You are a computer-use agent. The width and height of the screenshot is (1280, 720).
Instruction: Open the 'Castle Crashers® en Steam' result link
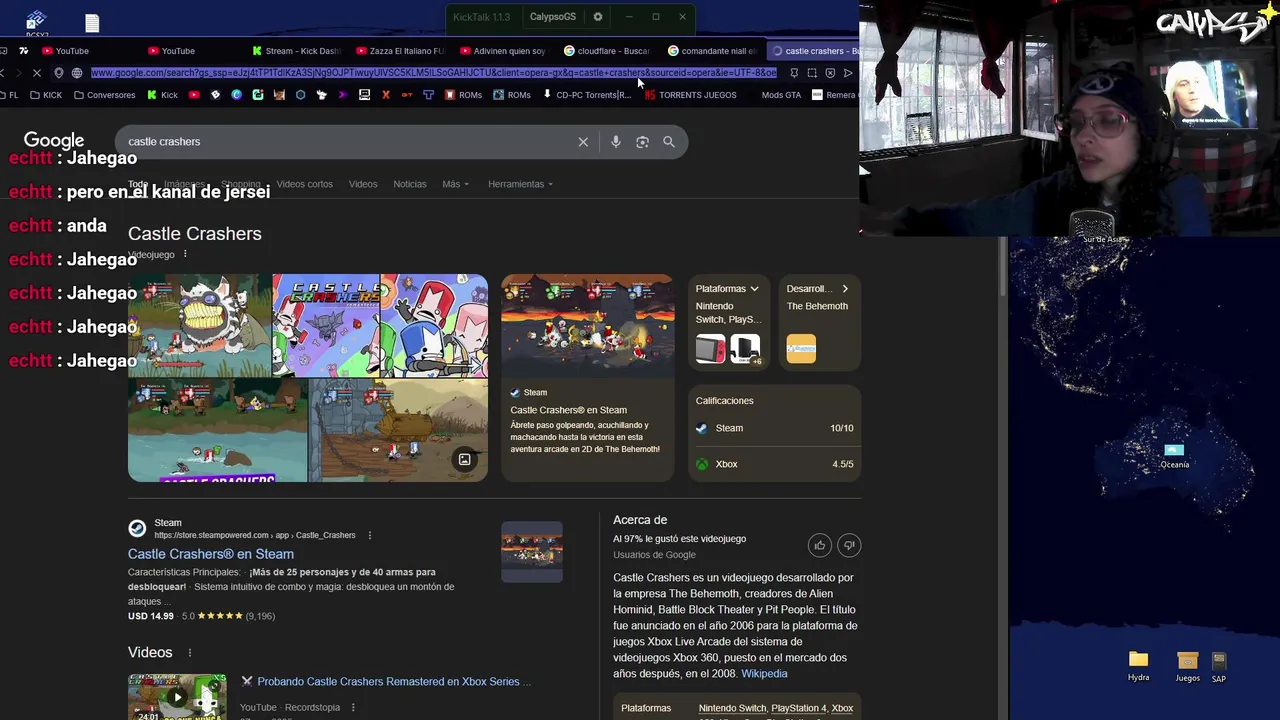[211, 554]
